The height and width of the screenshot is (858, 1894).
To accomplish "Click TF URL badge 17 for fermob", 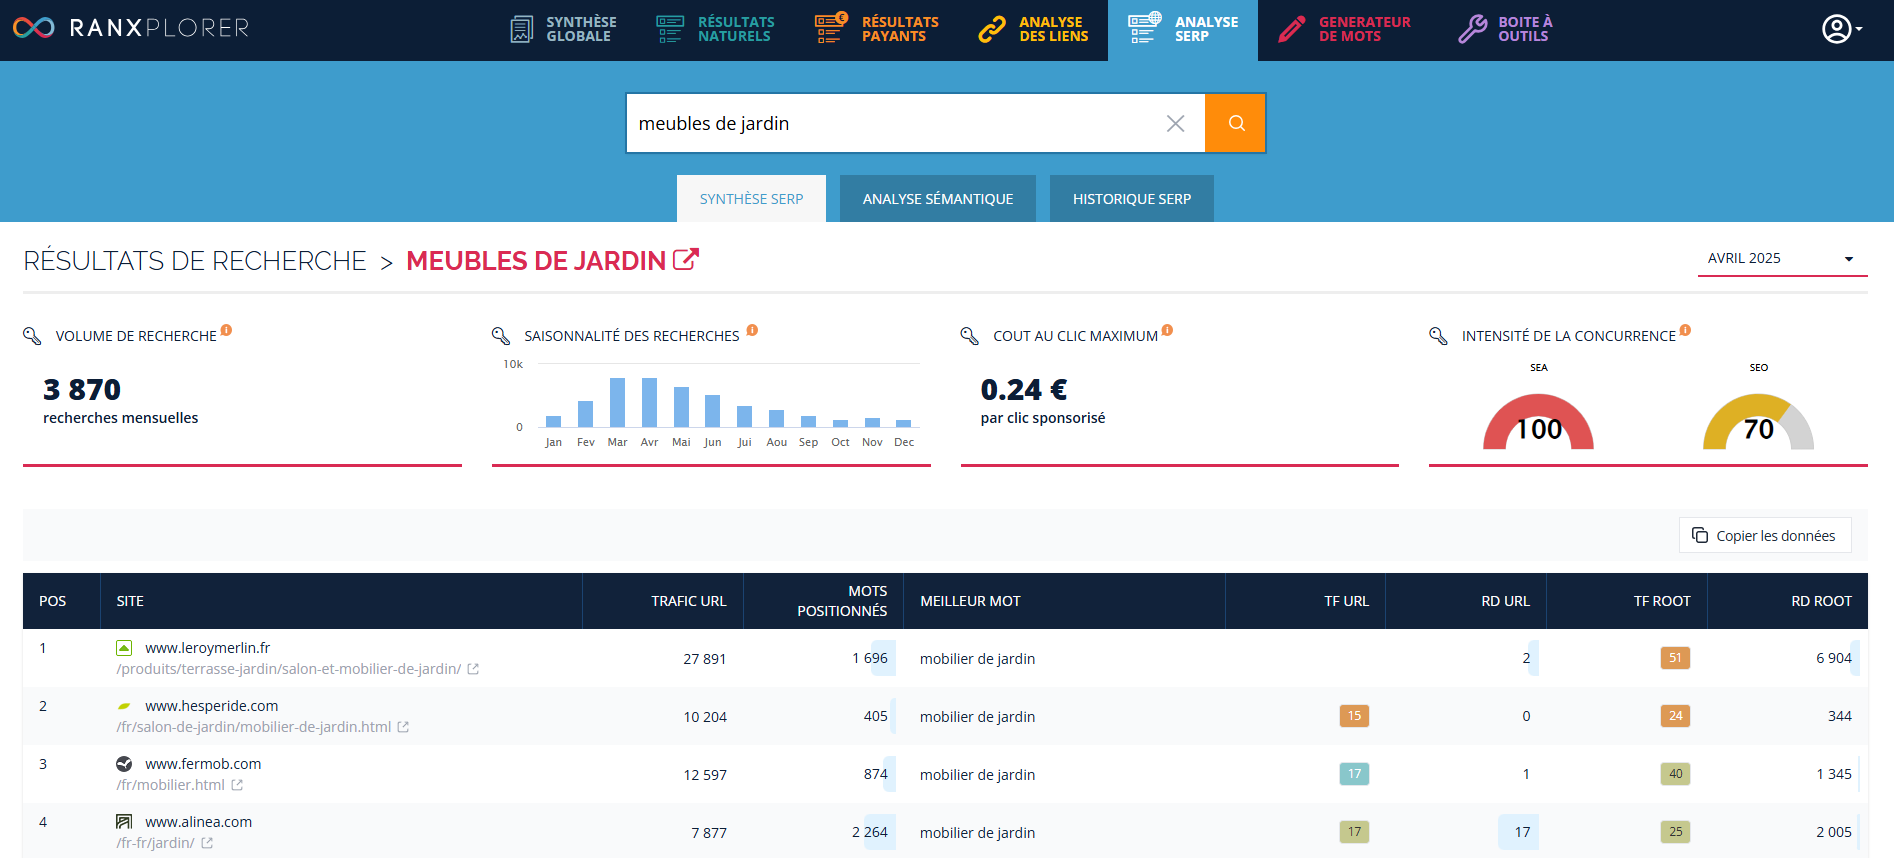I will [x=1354, y=774].
